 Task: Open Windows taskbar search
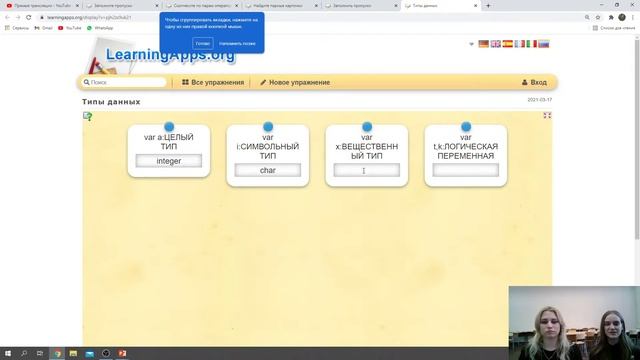(x=24, y=353)
